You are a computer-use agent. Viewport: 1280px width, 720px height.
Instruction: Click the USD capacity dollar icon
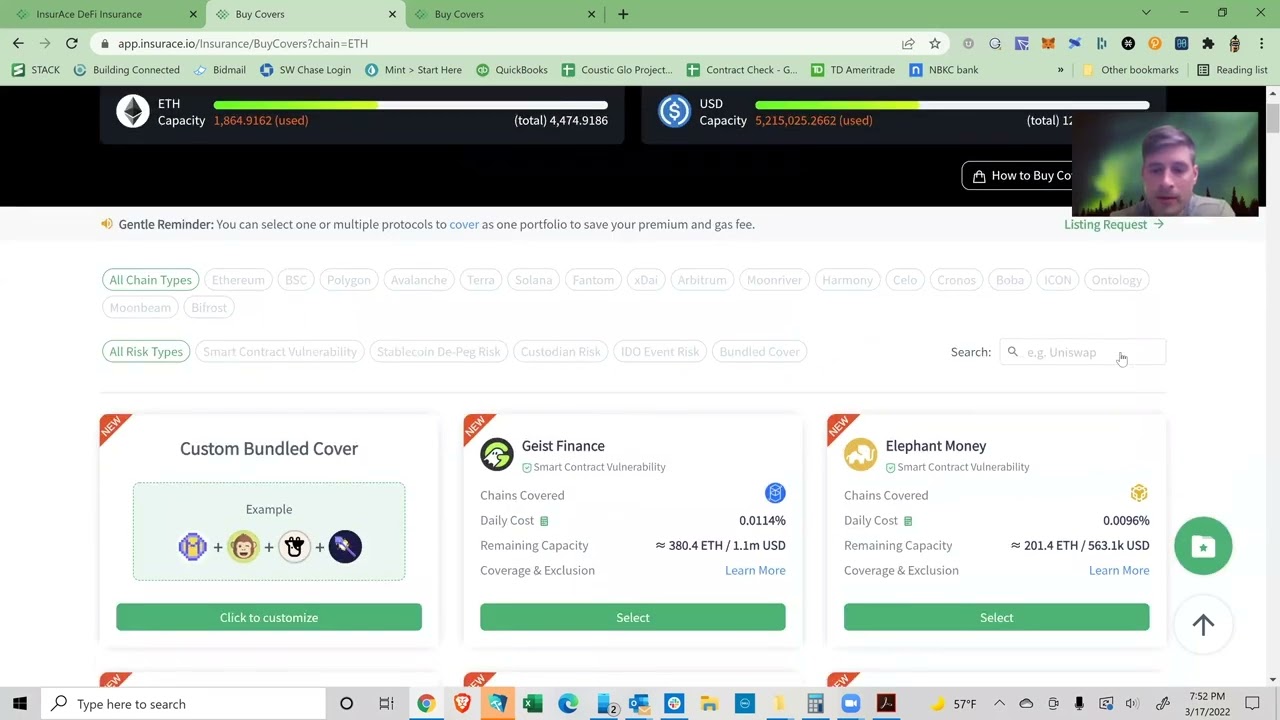674,111
